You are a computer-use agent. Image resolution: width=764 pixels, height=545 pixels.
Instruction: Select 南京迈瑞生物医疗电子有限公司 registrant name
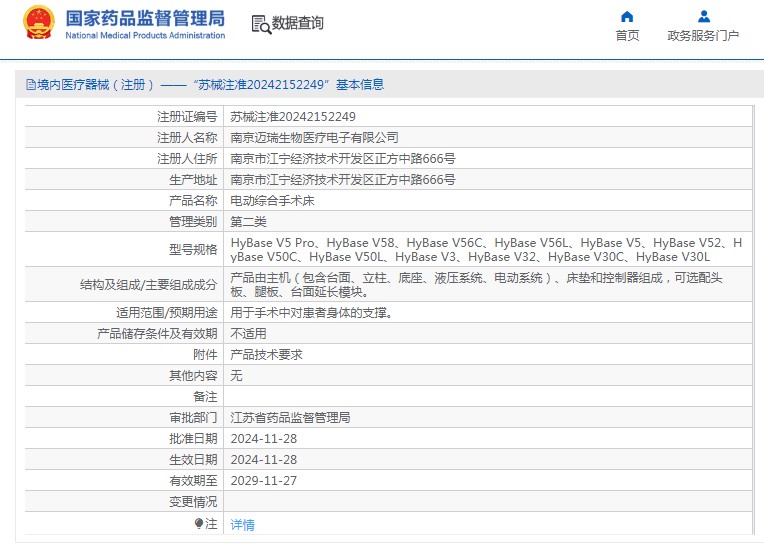(314, 138)
